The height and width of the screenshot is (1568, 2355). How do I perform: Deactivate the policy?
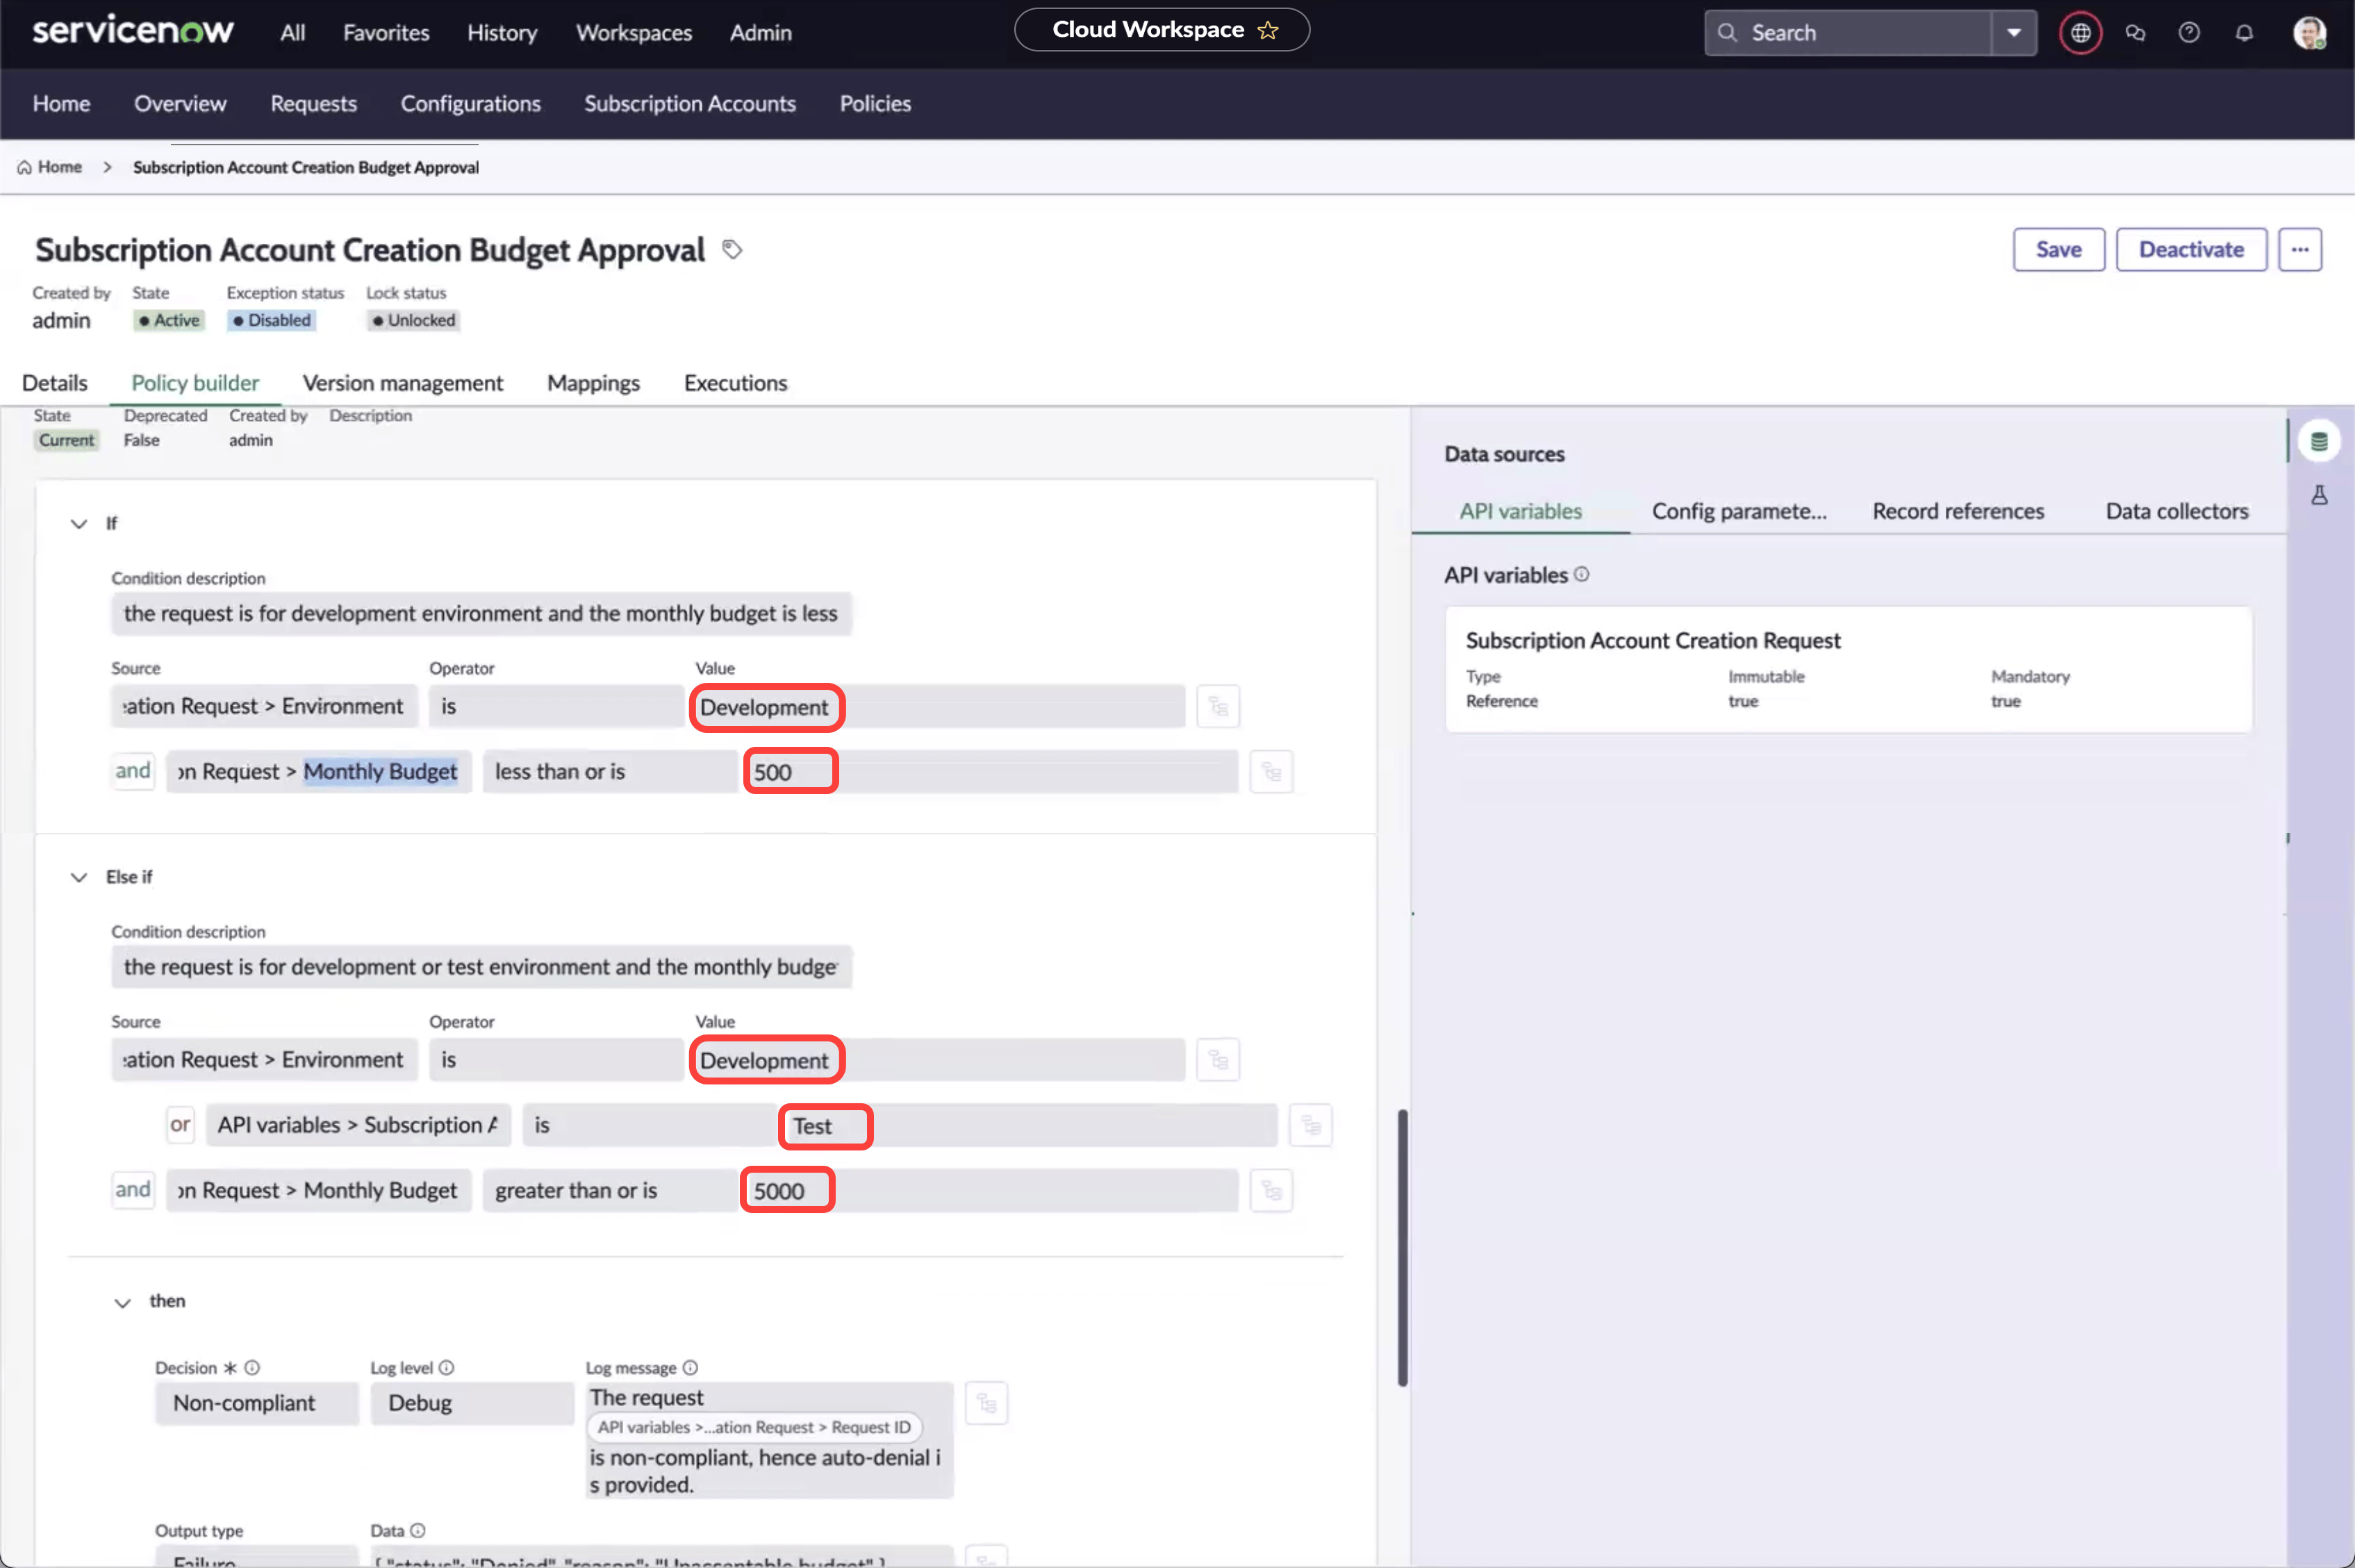(2191, 249)
